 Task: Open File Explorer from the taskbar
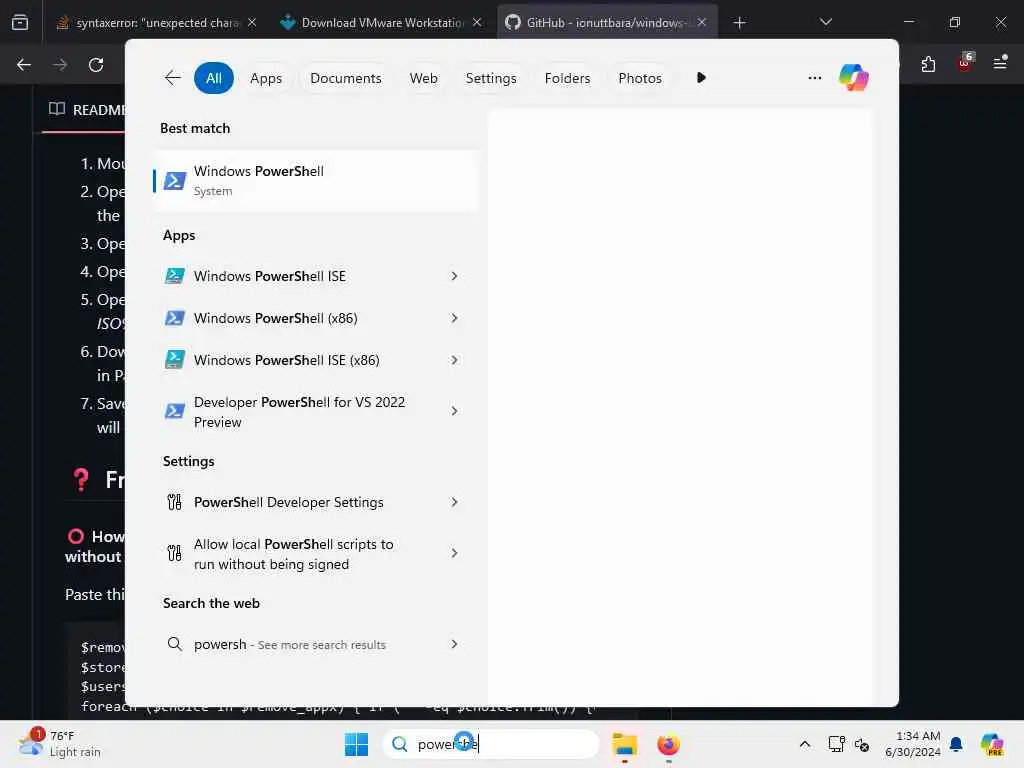(624, 744)
